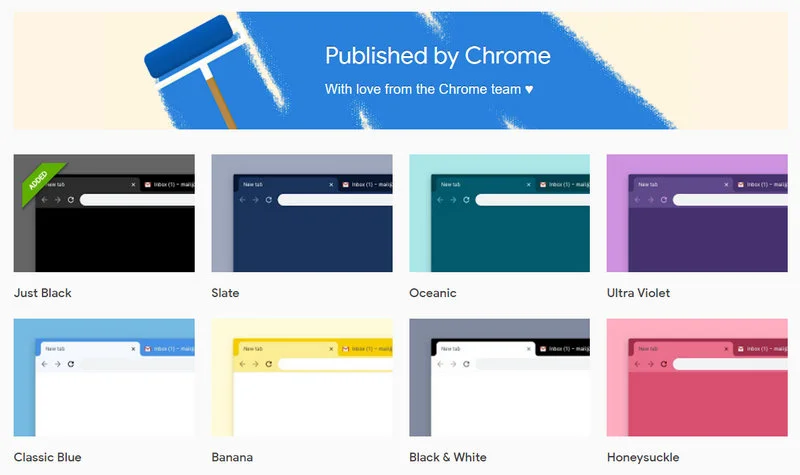Click the back arrow in the Banana preview
This screenshot has height=475, width=800.
[242, 364]
